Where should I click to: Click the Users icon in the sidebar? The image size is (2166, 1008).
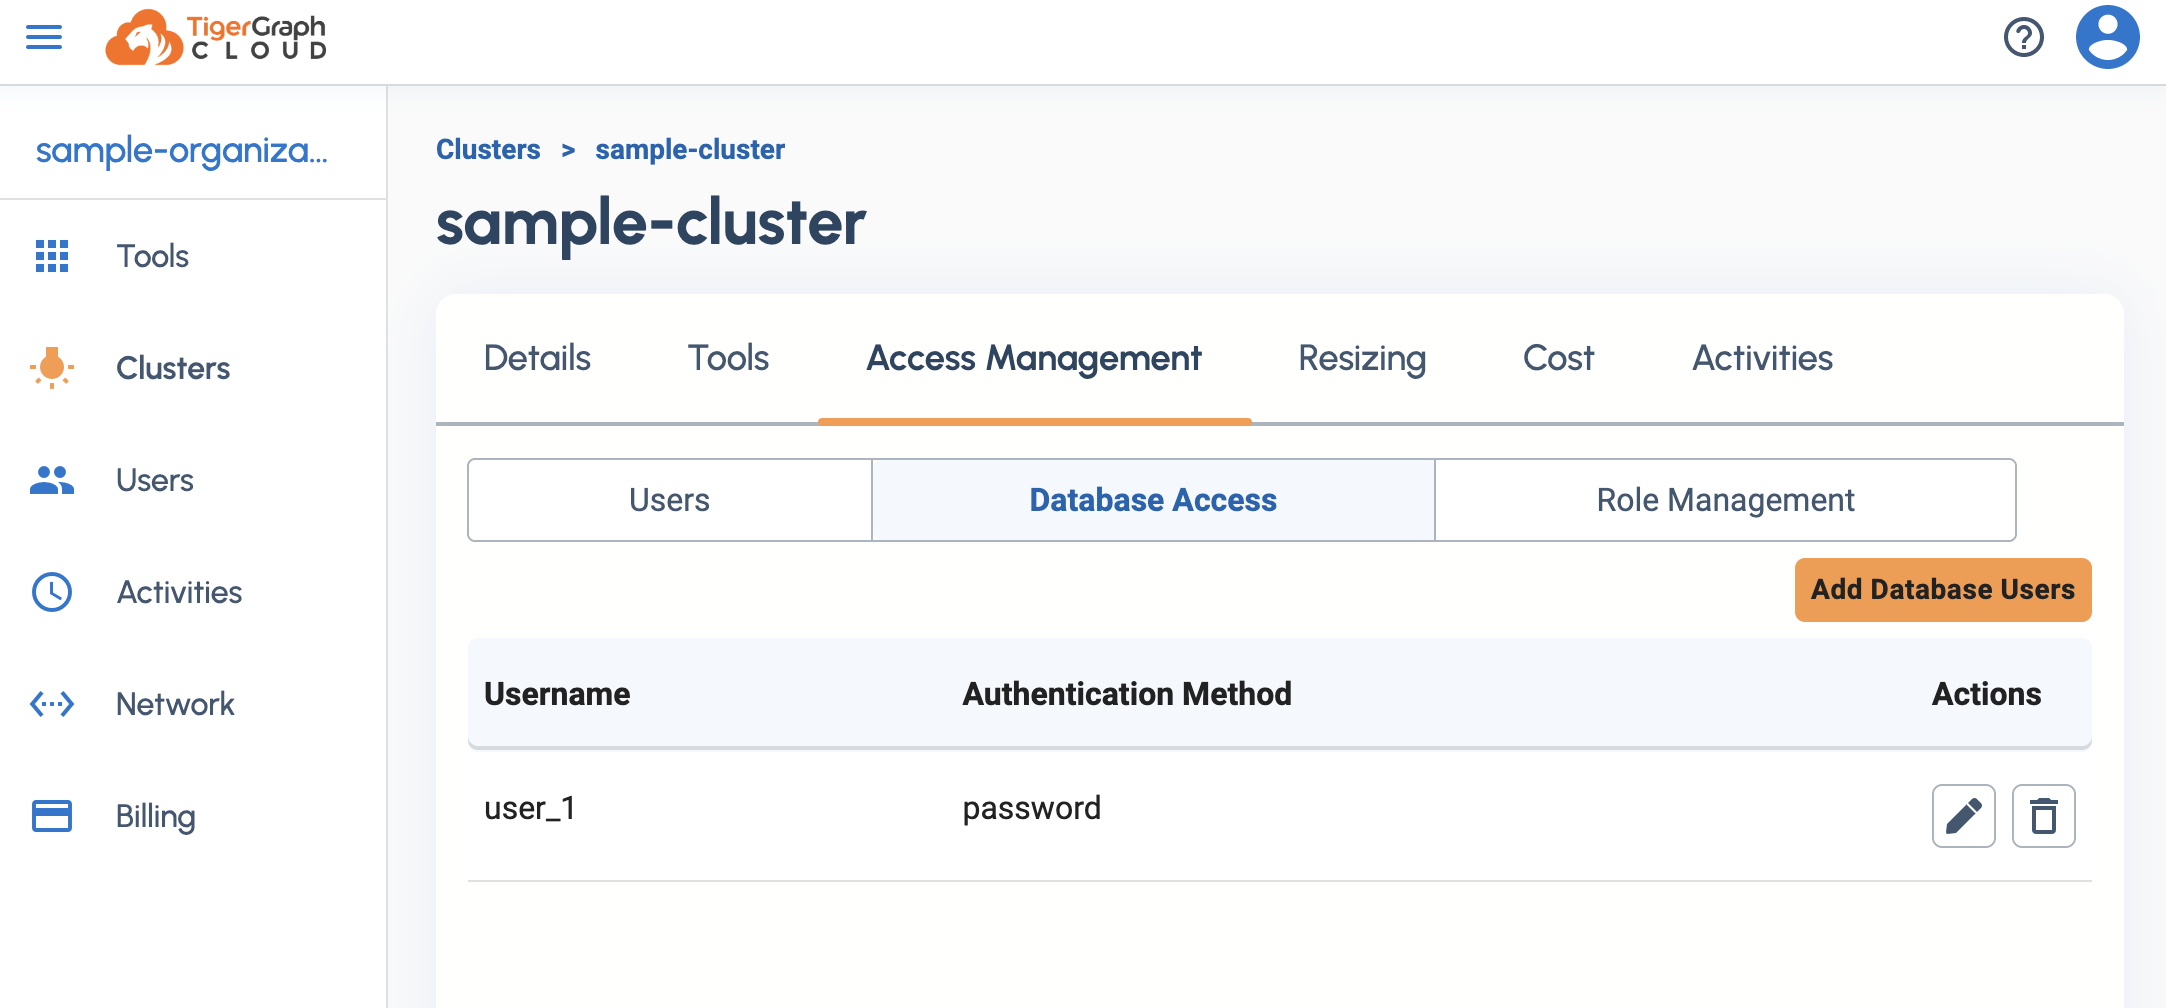pyautogui.click(x=52, y=480)
